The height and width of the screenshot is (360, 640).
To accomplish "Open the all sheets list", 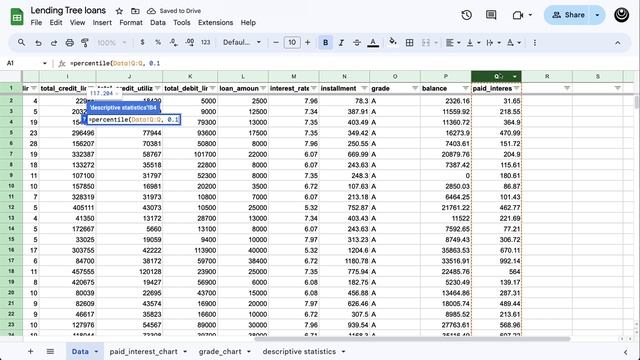I will coord(50,351).
